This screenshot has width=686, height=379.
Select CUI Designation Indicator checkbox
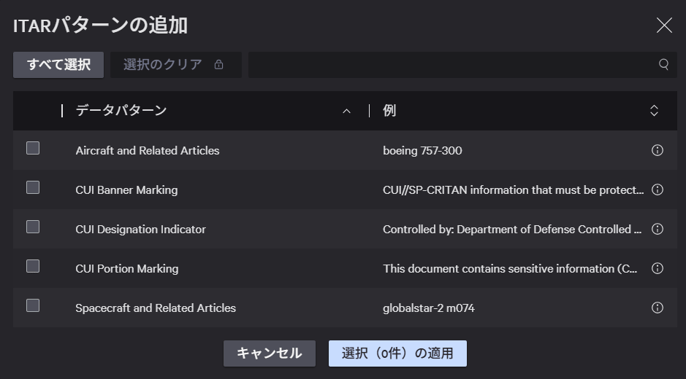click(x=33, y=227)
